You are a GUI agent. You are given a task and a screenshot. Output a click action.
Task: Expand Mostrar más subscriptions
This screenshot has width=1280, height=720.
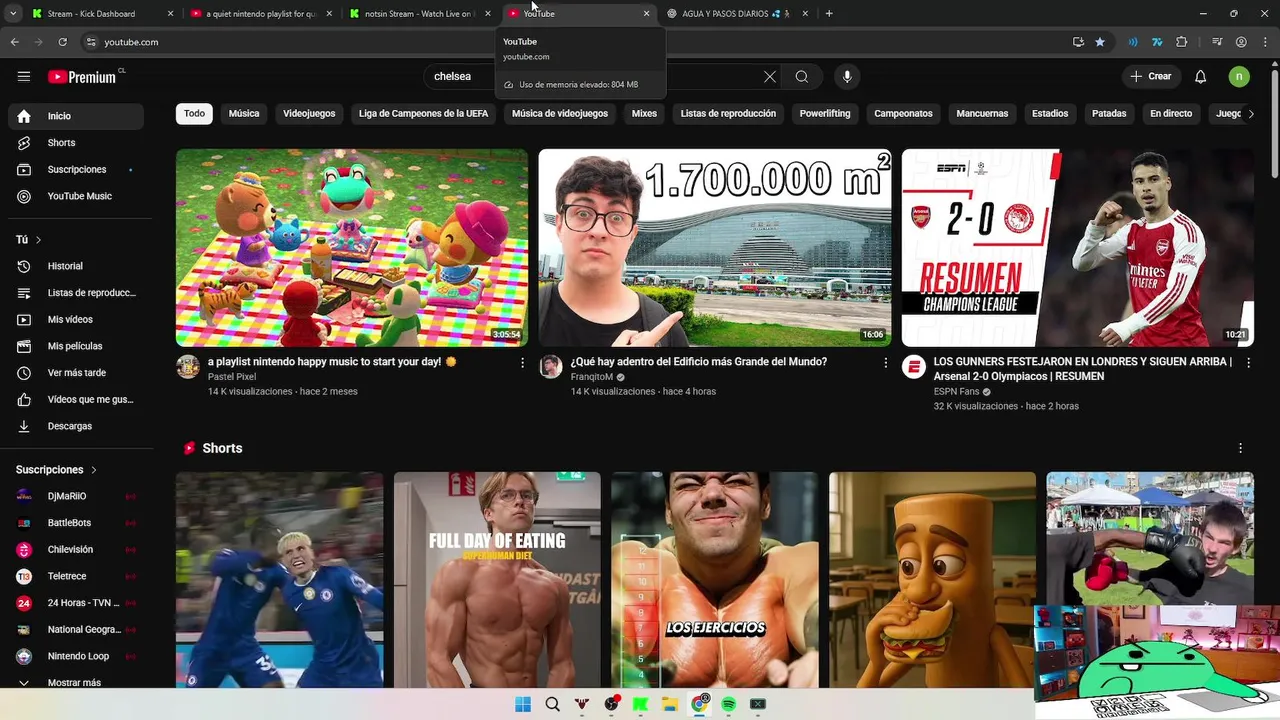click(76, 682)
